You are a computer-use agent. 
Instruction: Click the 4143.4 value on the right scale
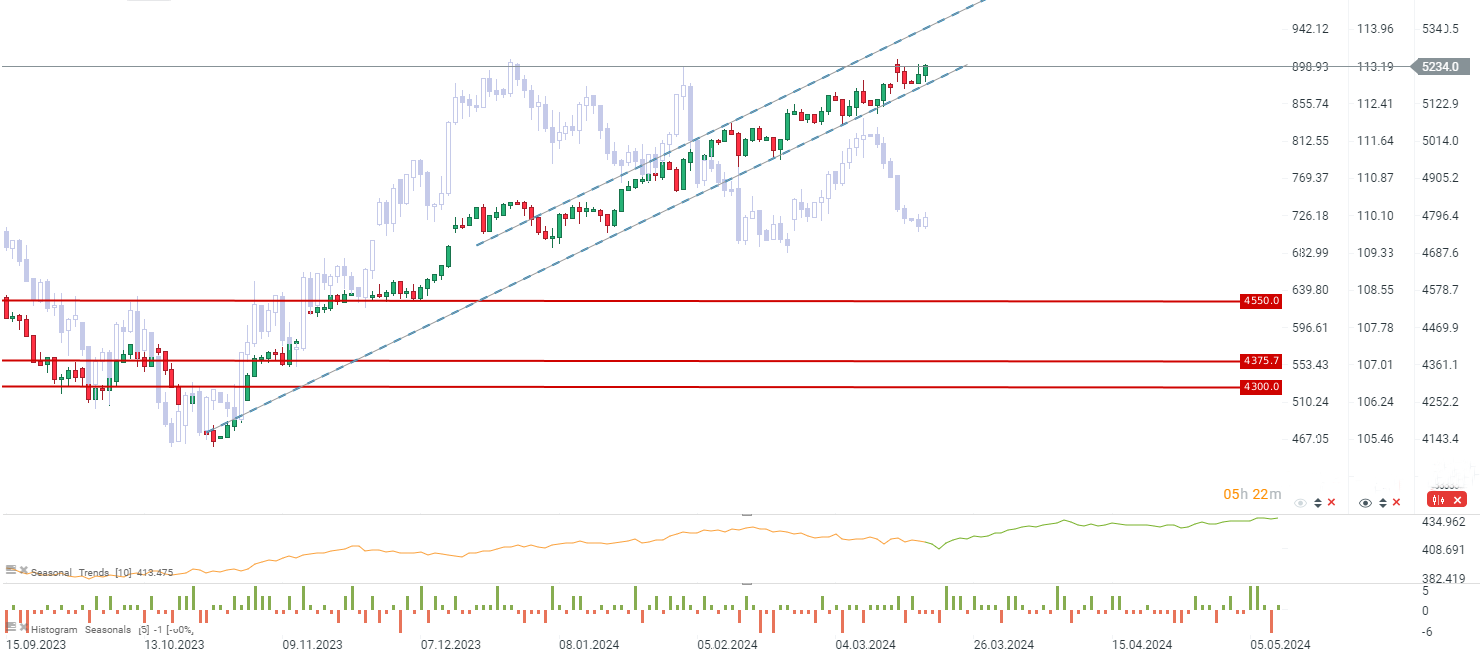1441,439
